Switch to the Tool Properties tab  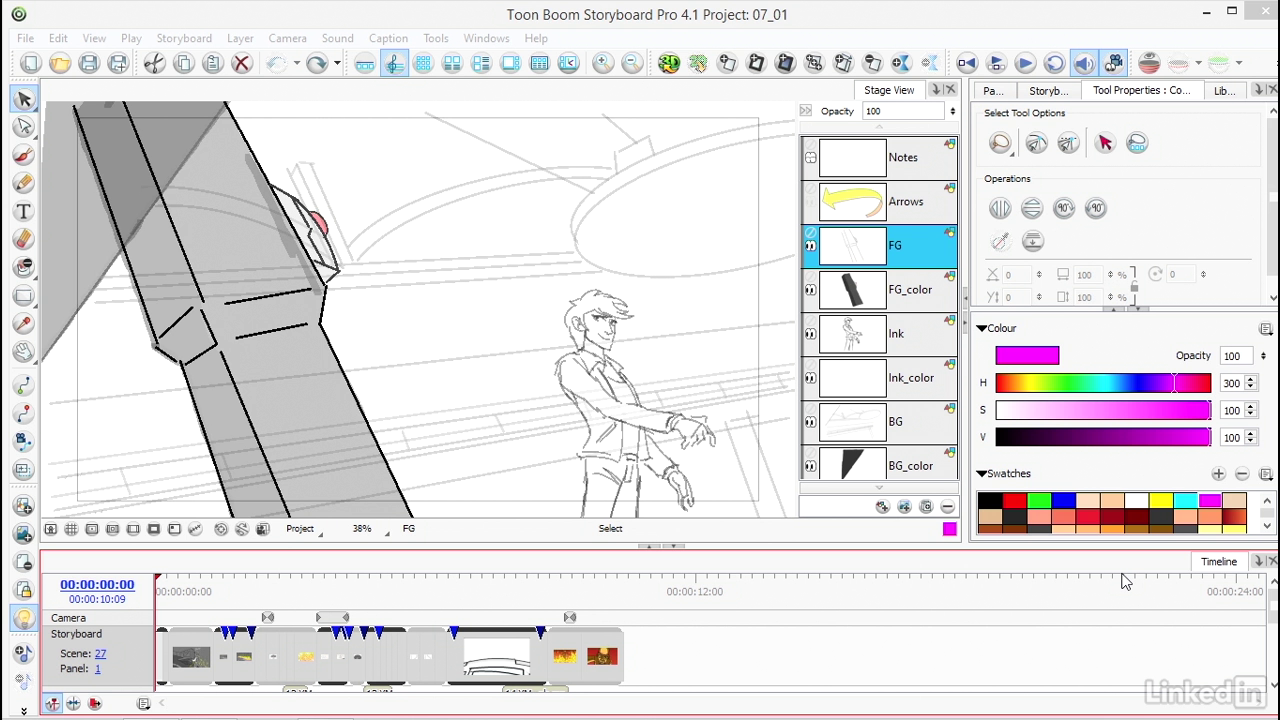1141,90
